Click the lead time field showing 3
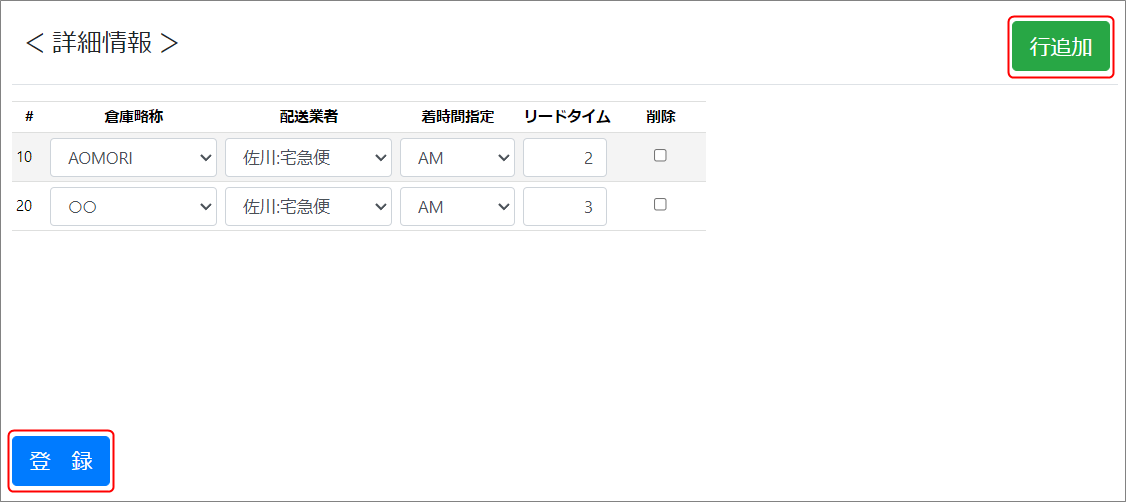Screen dimensions: 1126x502 pyautogui.click(x=564, y=207)
